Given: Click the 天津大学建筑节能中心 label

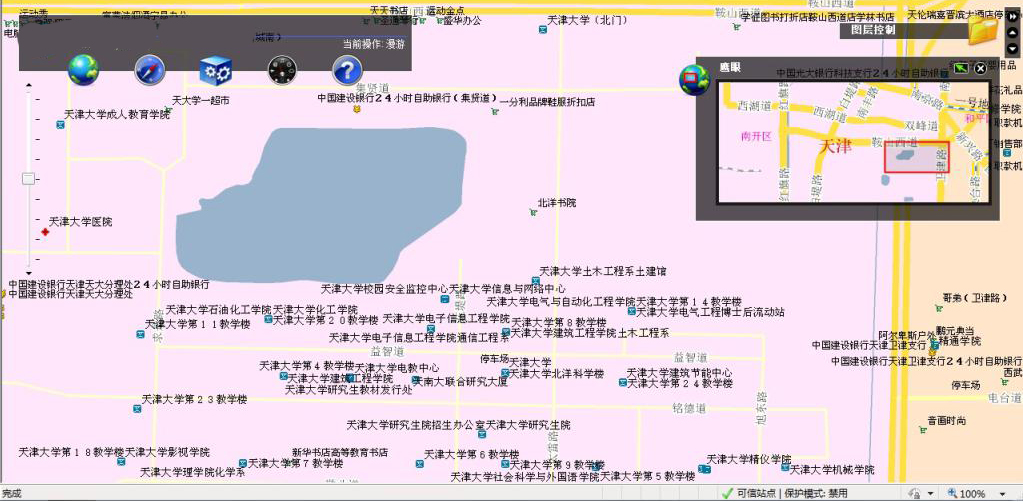Looking at the screenshot, I should click(680, 373).
